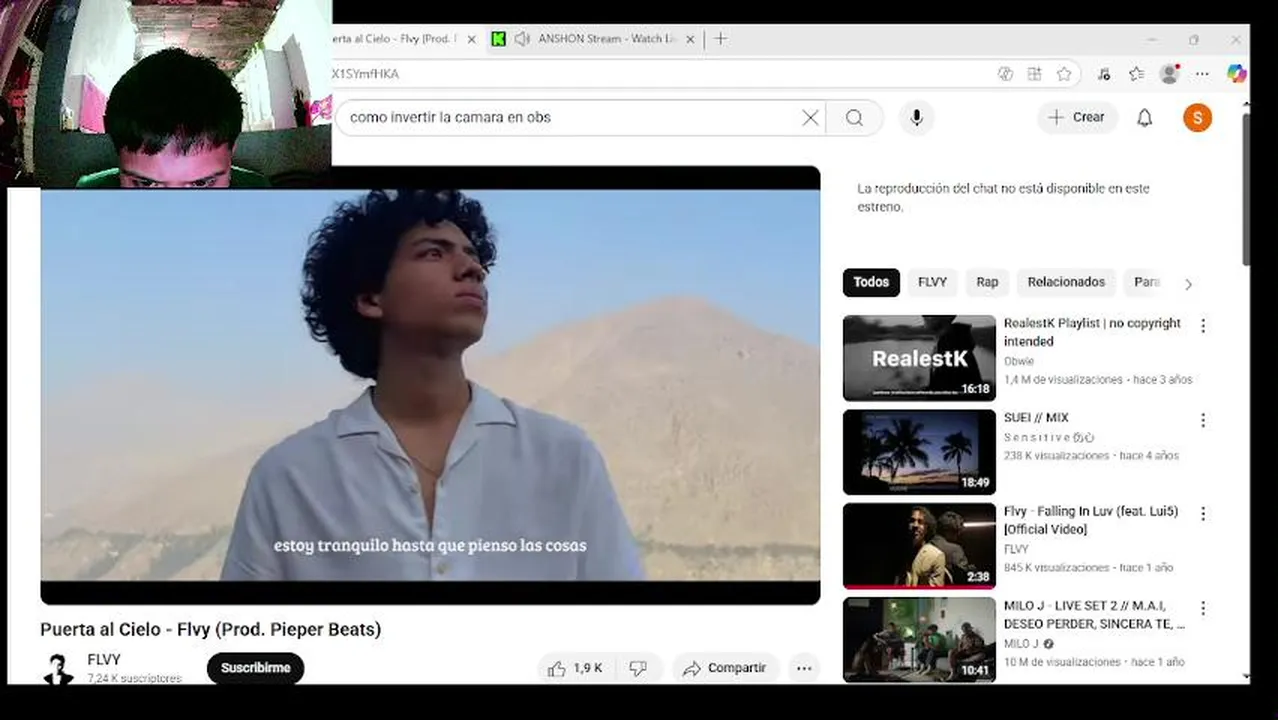The width and height of the screenshot is (1278, 720).
Task: Click the SUEI // MIX title
Action: click(1036, 417)
